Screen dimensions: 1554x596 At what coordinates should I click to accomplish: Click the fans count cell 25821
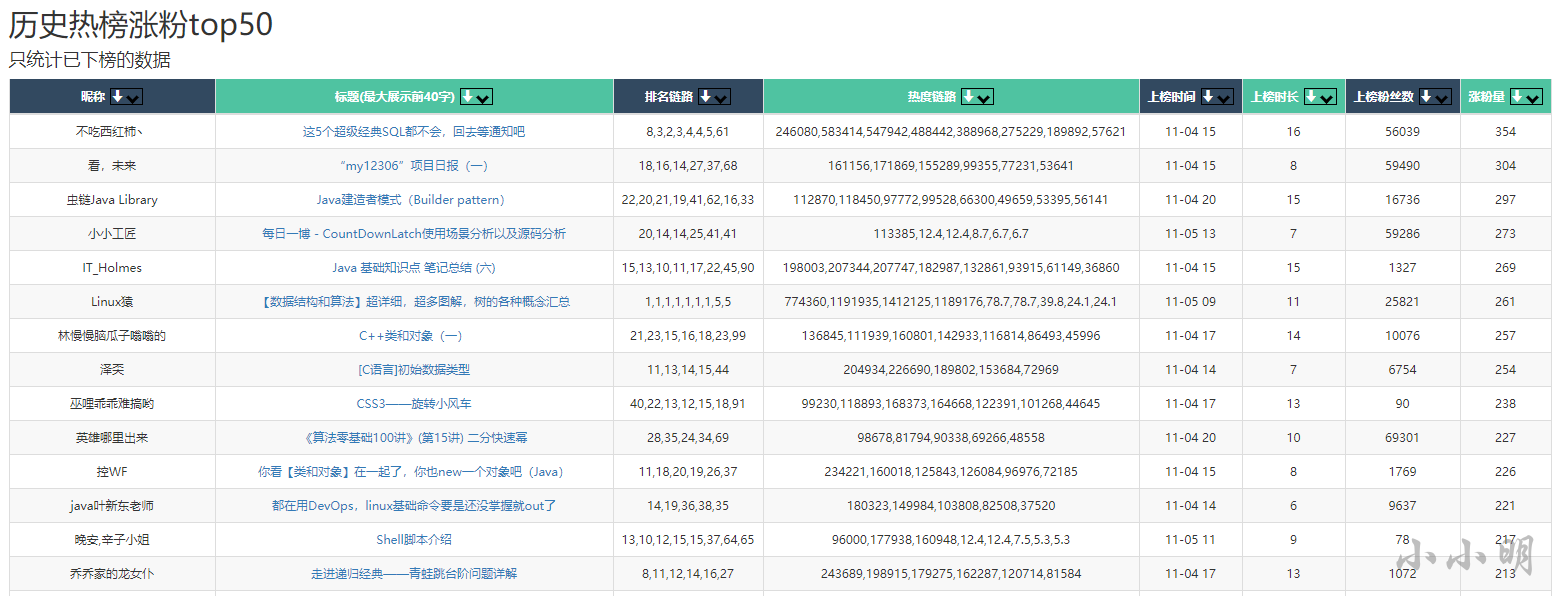tap(1403, 302)
